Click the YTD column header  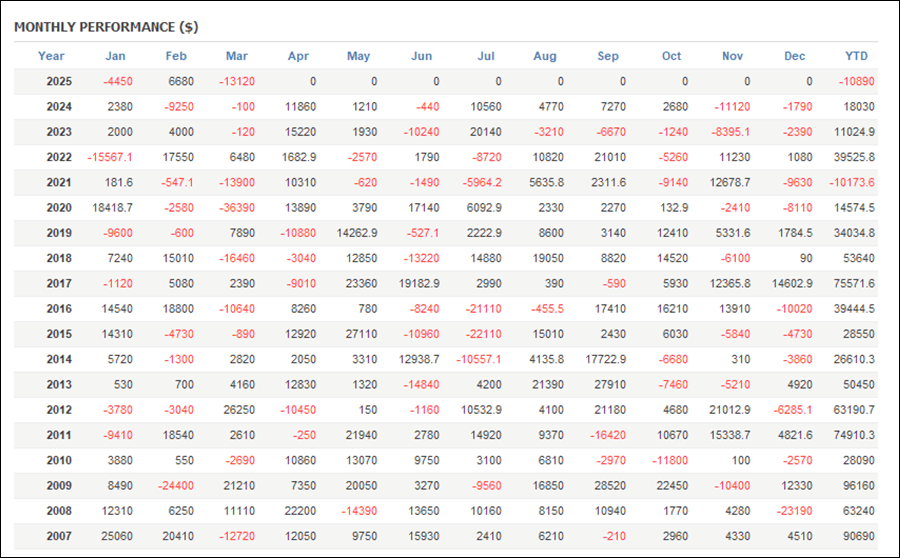[856, 56]
